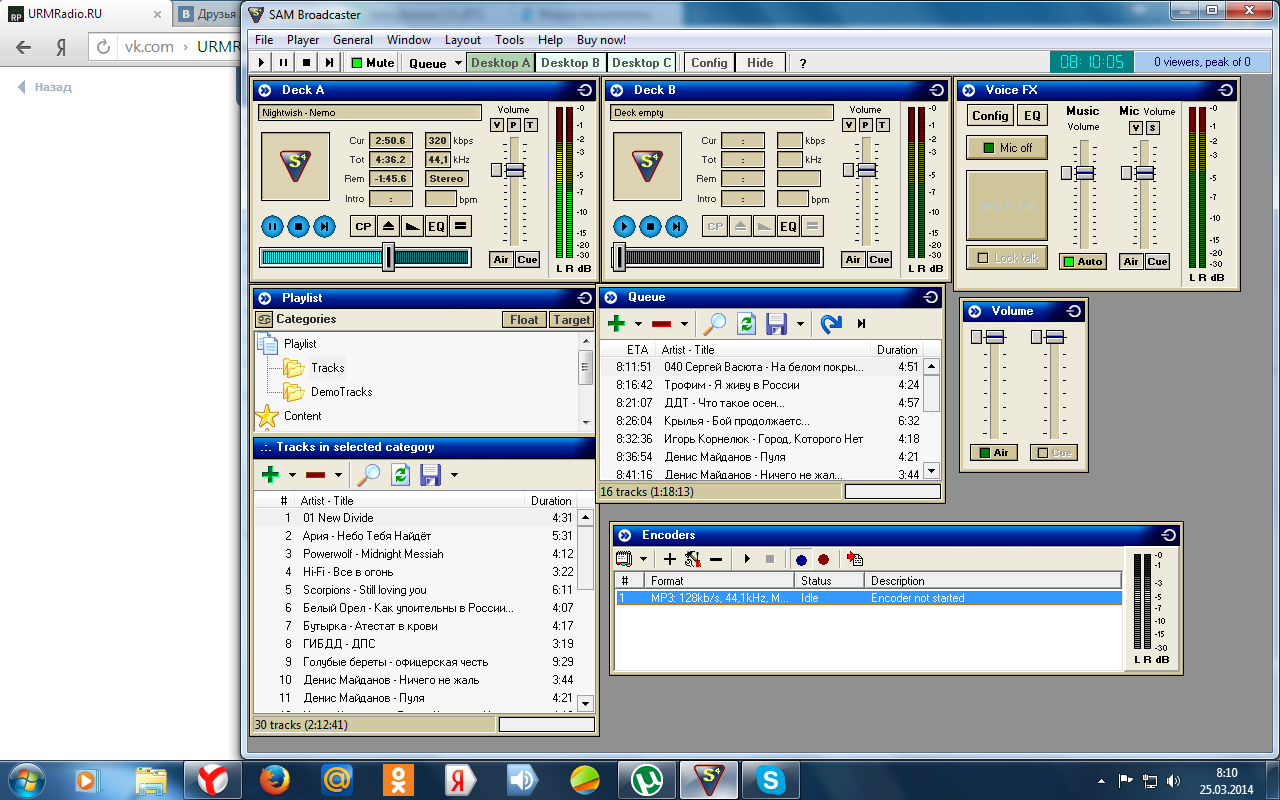Add tracks to Queue with green plus
The width and height of the screenshot is (1280, 800).
tap(617, 323)
